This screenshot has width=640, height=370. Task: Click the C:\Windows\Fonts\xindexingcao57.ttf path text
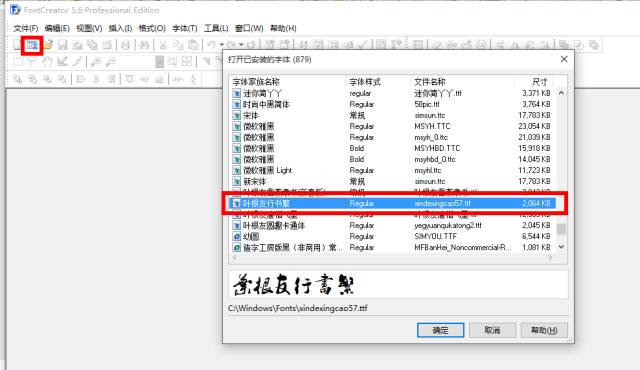(x=298, y=308)
